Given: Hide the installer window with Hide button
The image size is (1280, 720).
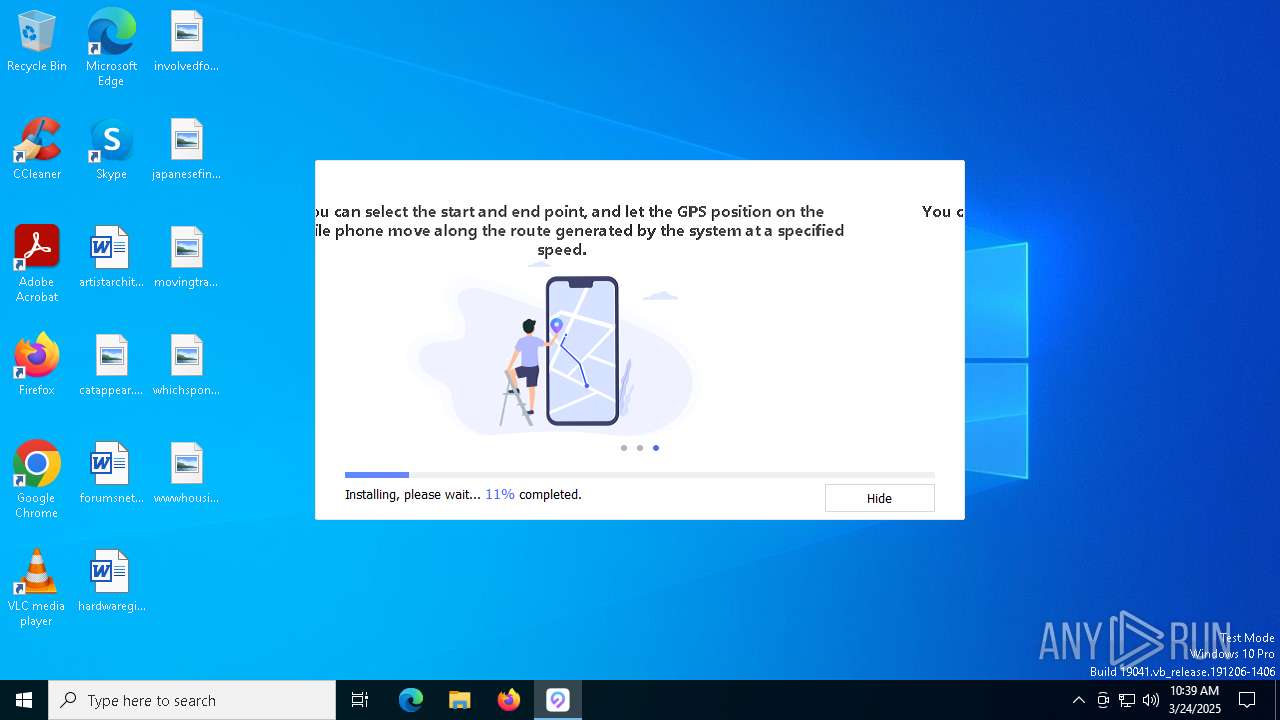Looking at the screenshot, I should tap(879, 498).
